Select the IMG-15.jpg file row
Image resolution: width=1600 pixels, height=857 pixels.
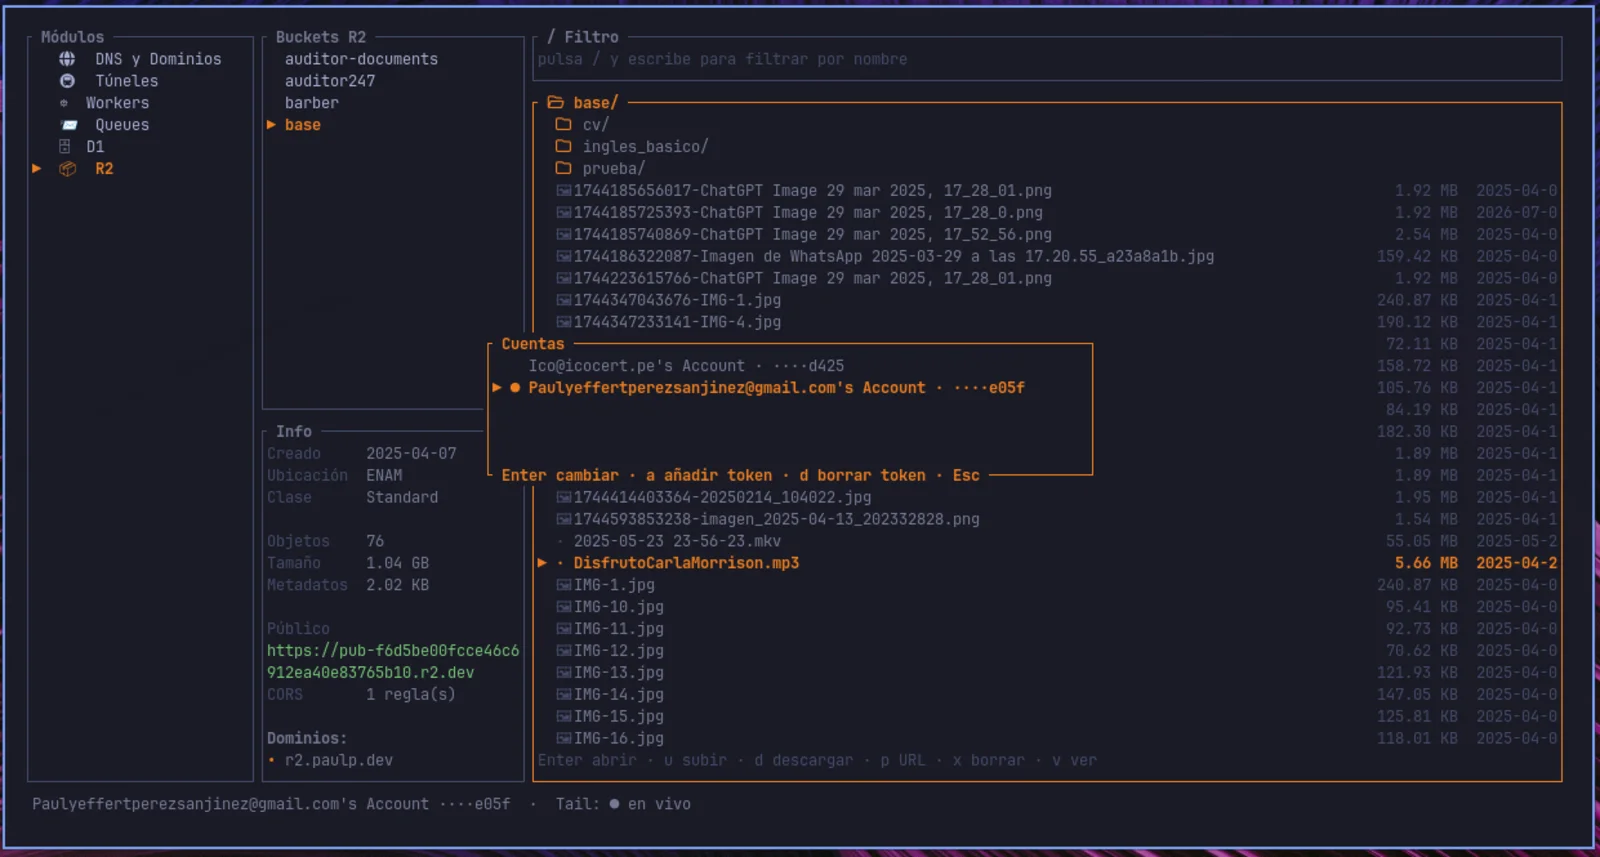[1047, 717]
